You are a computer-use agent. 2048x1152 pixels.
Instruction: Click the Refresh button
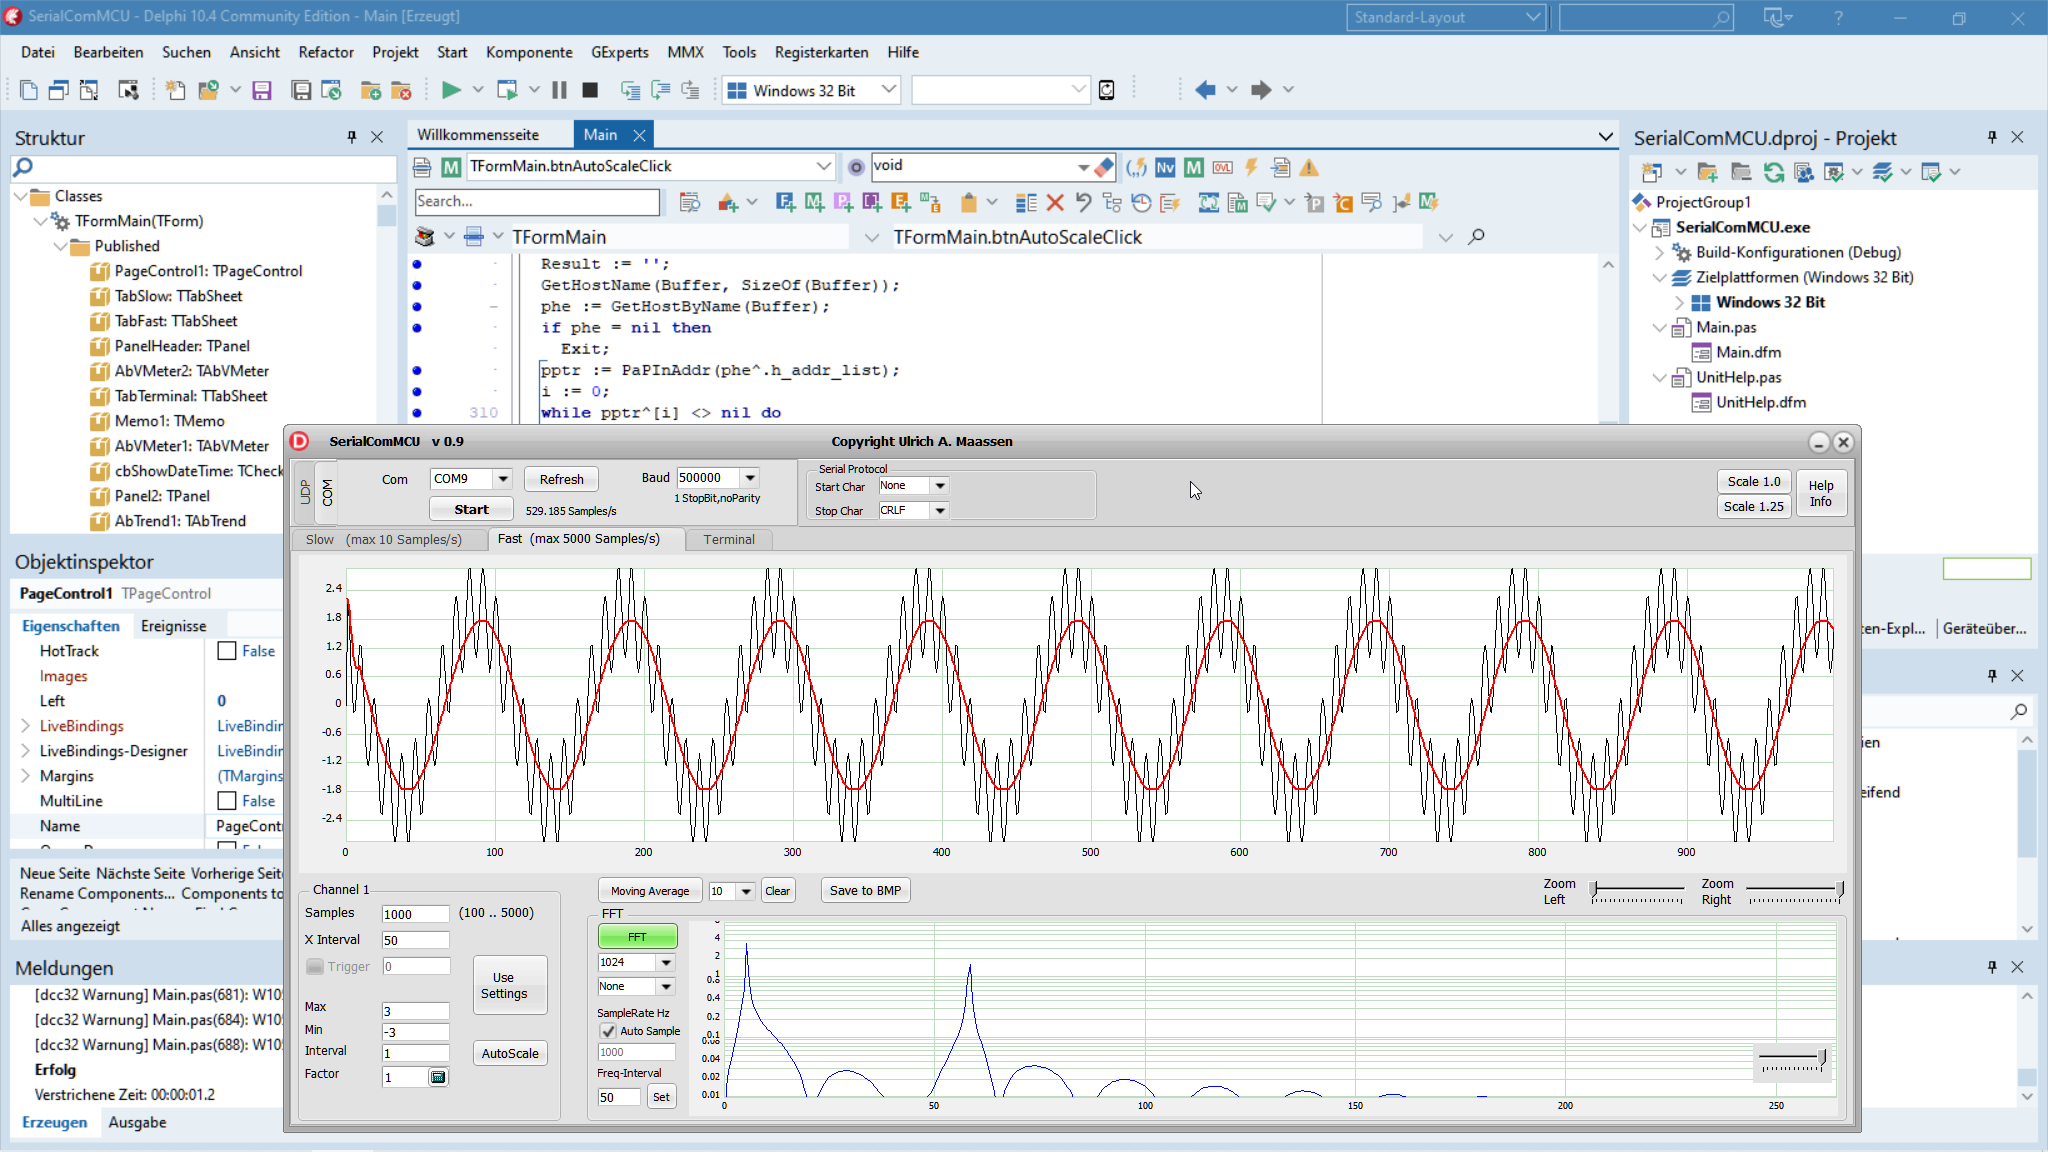pyautogui.click(x=561, y=479)
